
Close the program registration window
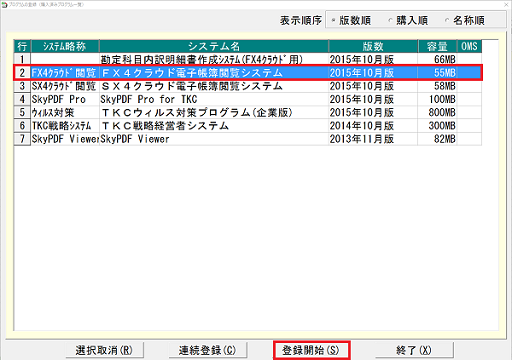pos(506,5)
